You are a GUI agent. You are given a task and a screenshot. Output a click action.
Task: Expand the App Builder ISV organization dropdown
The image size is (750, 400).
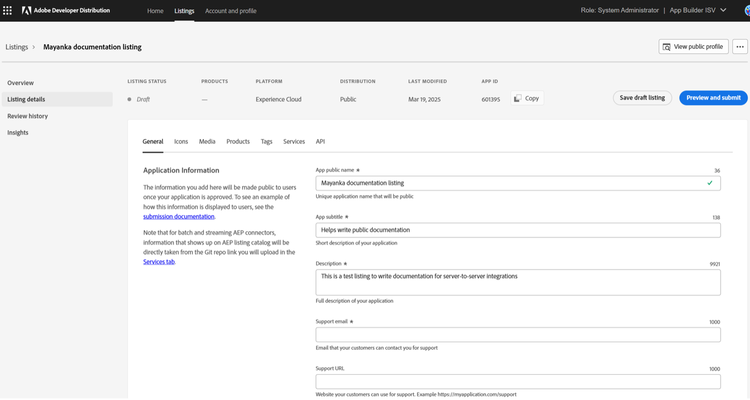[698, 10]
